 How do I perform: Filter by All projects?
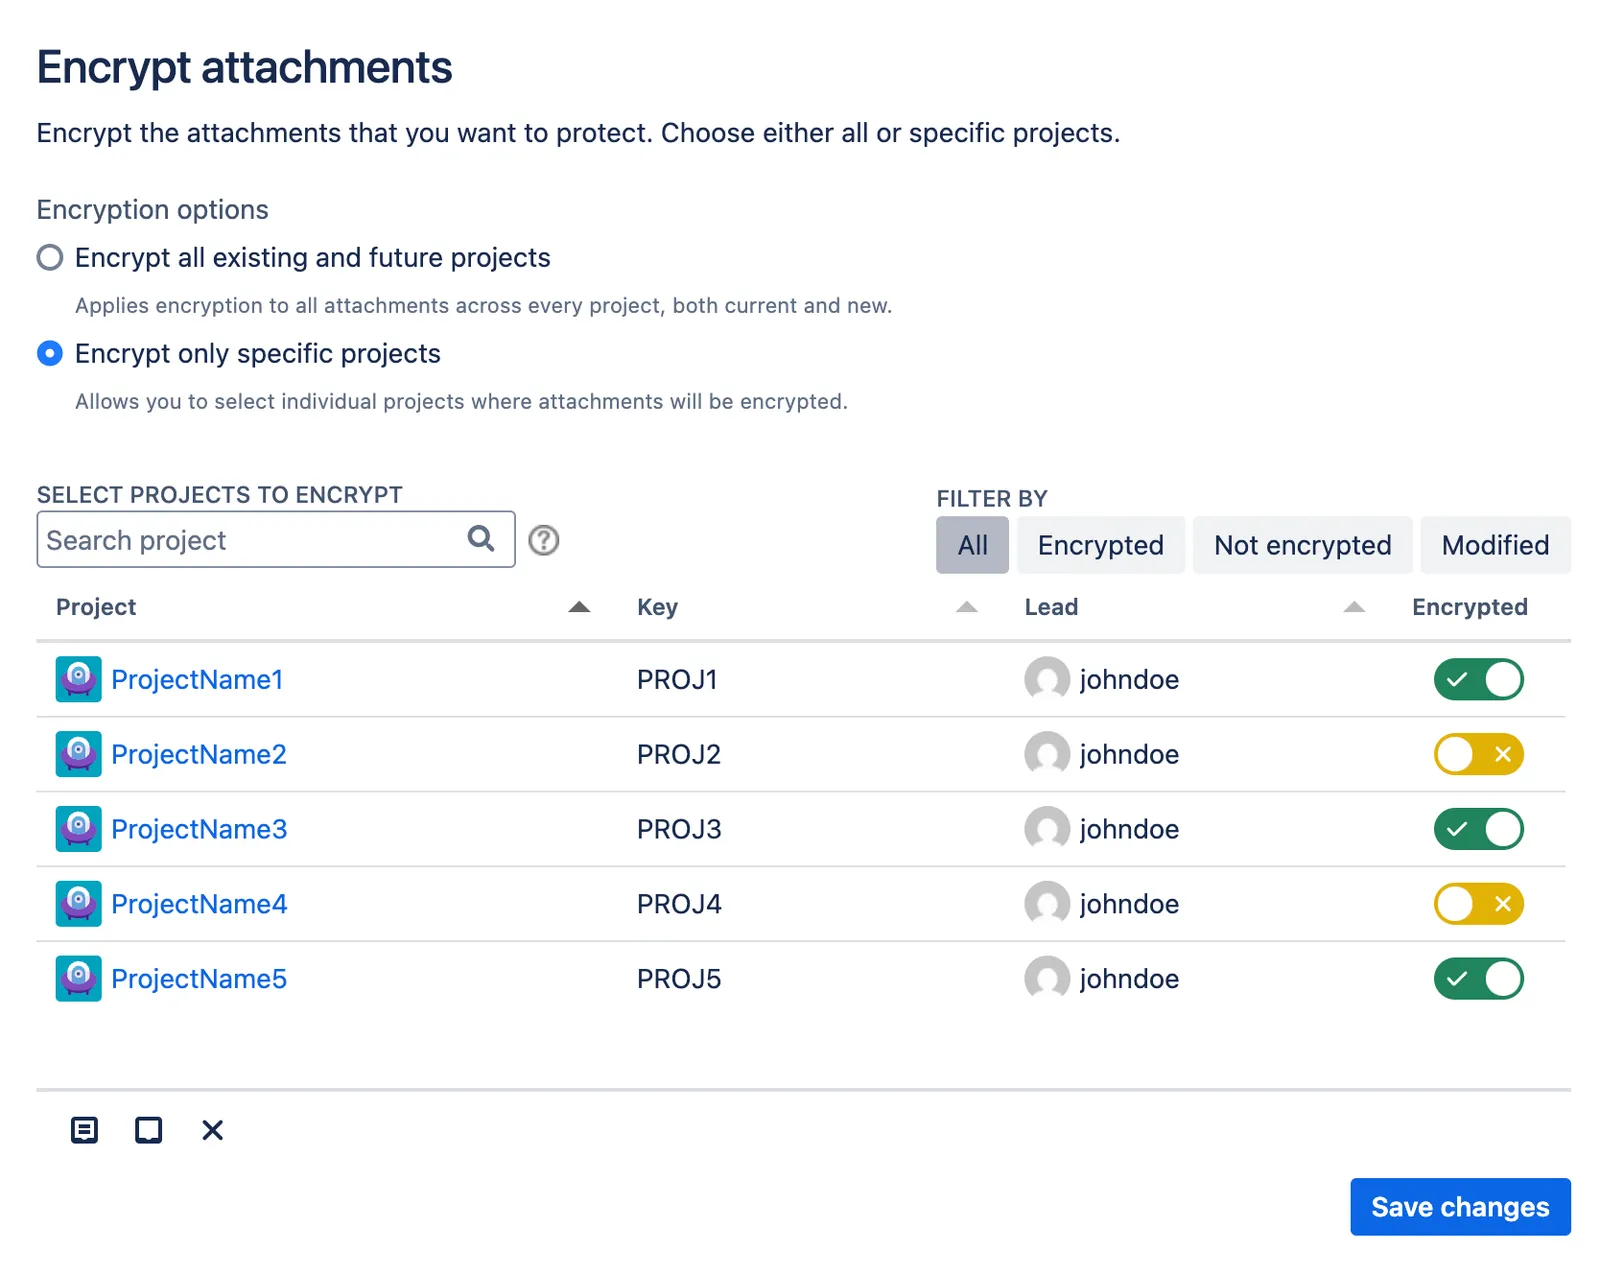[972, 545]
